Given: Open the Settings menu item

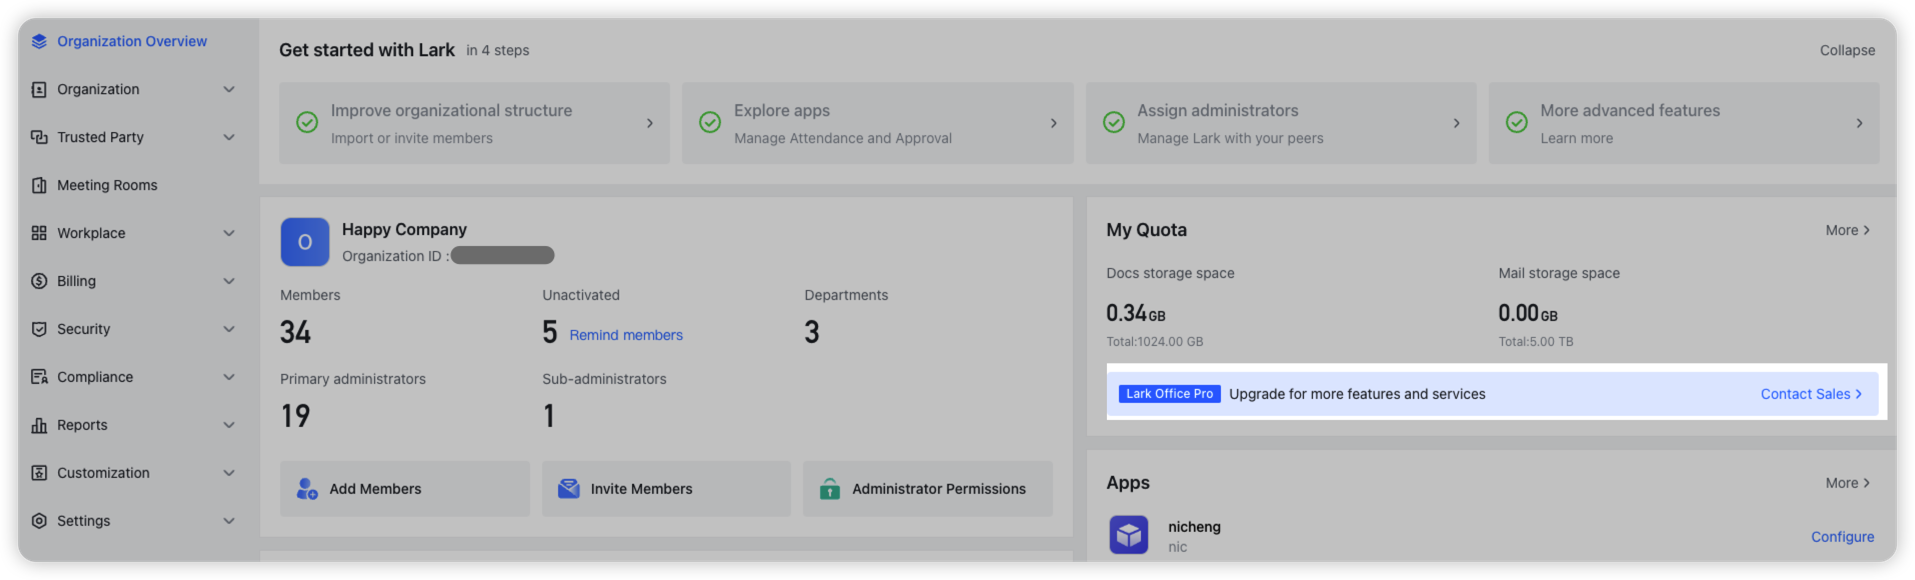Looking at the screenshot, I should [84, 521].
